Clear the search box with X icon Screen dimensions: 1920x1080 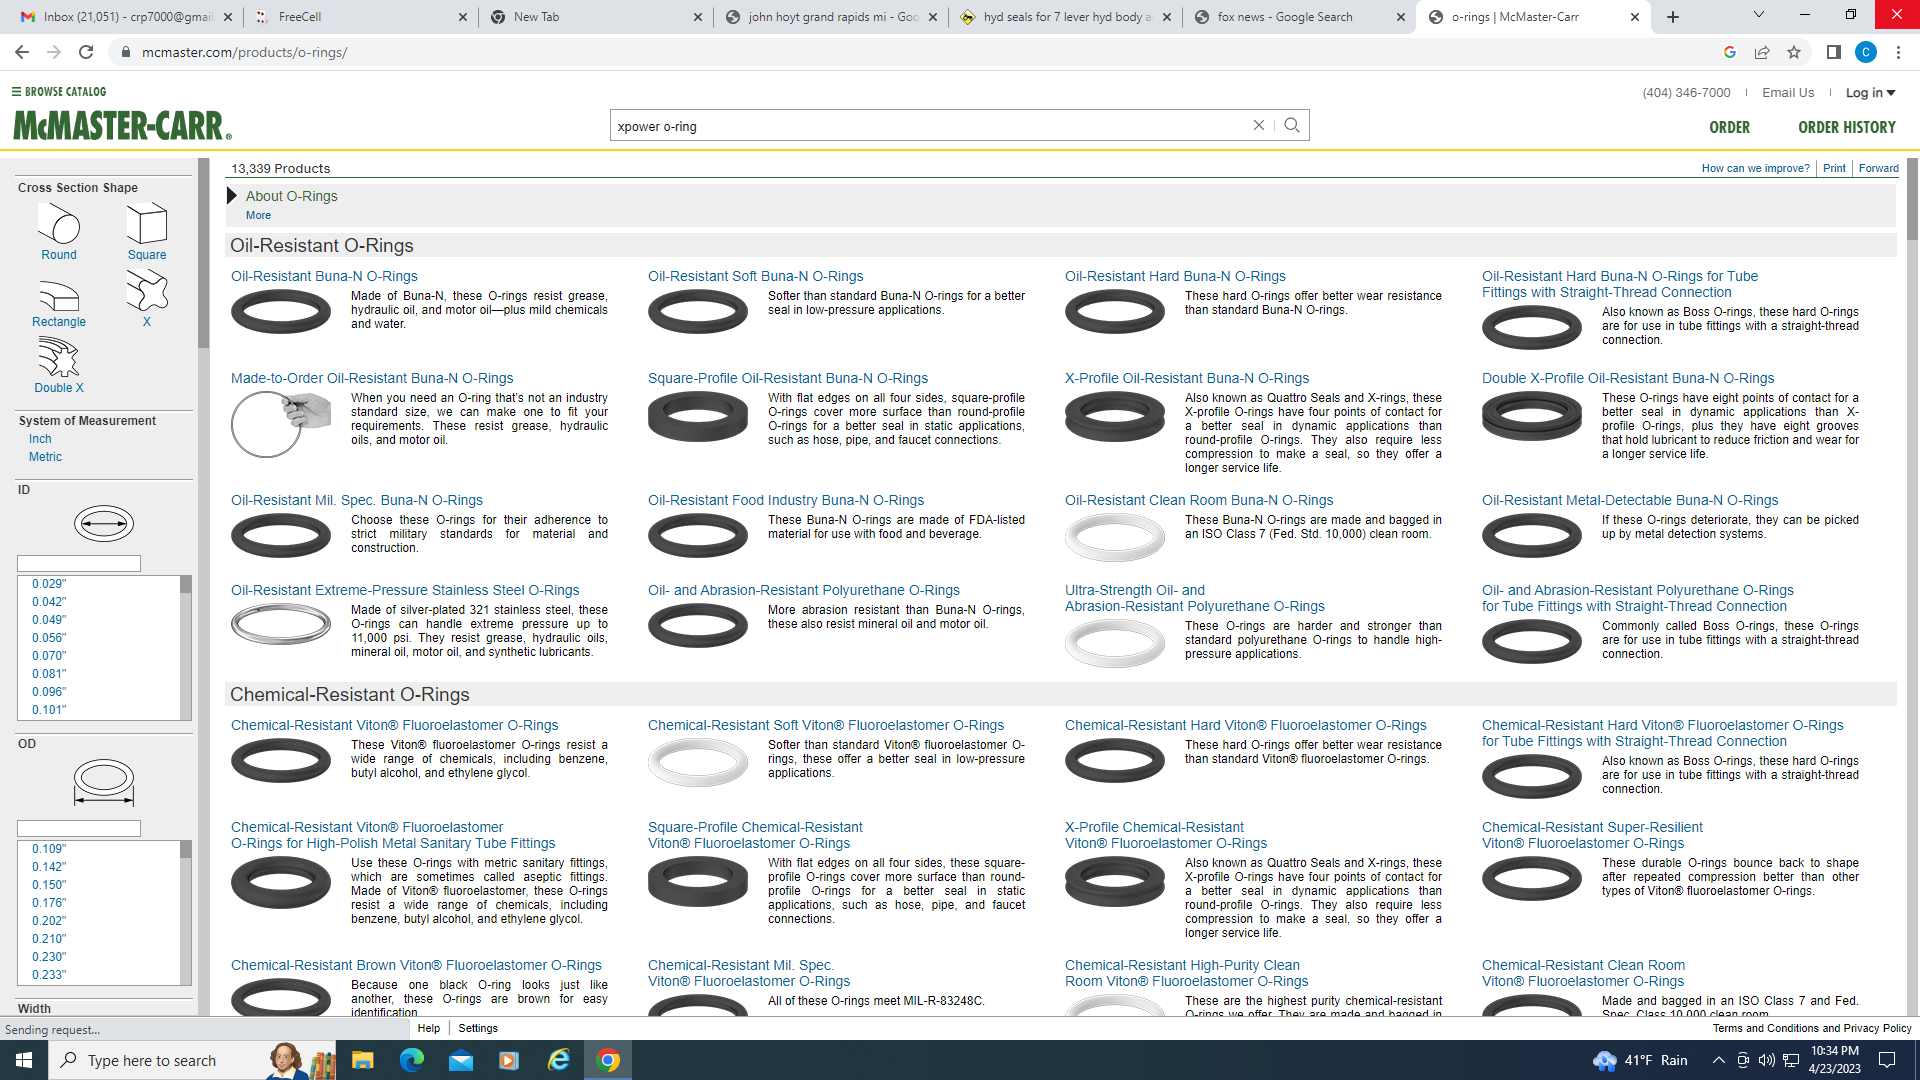(1259, 125)
